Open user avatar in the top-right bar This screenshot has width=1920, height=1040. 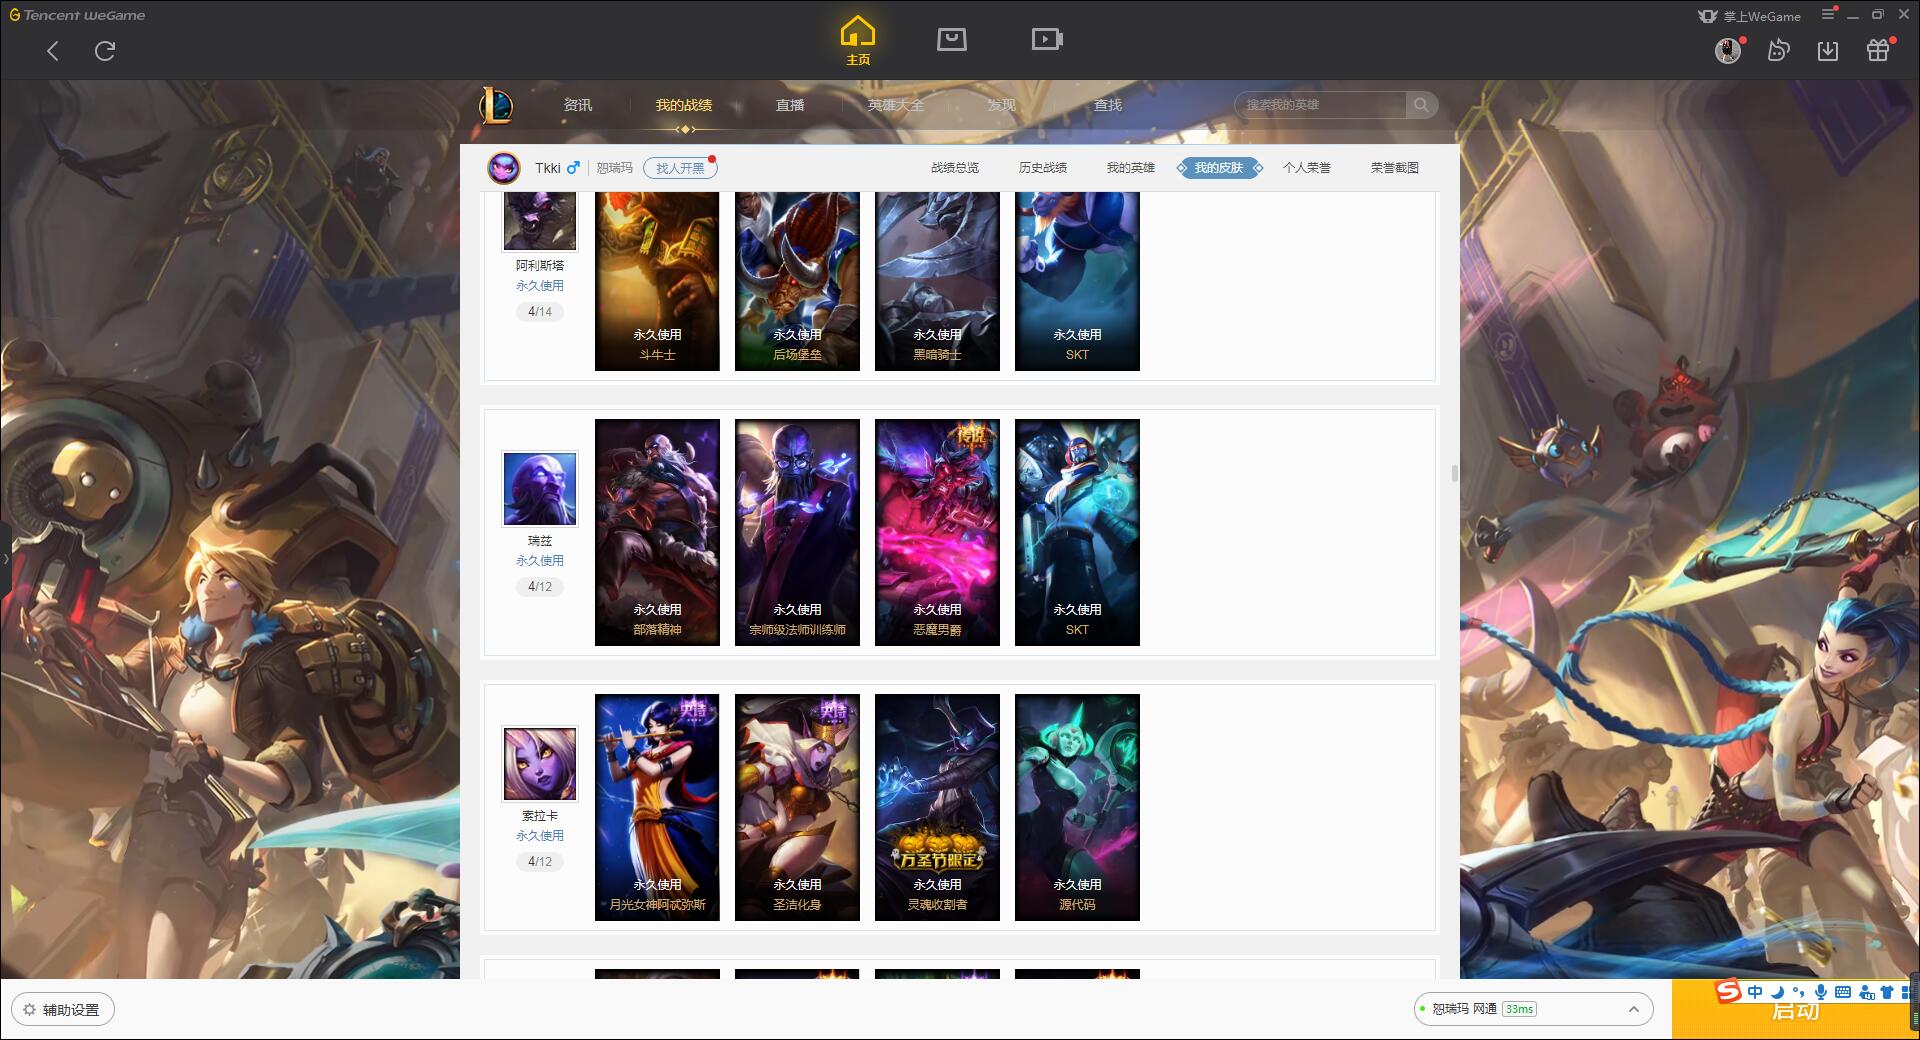tap(1728, 50)
